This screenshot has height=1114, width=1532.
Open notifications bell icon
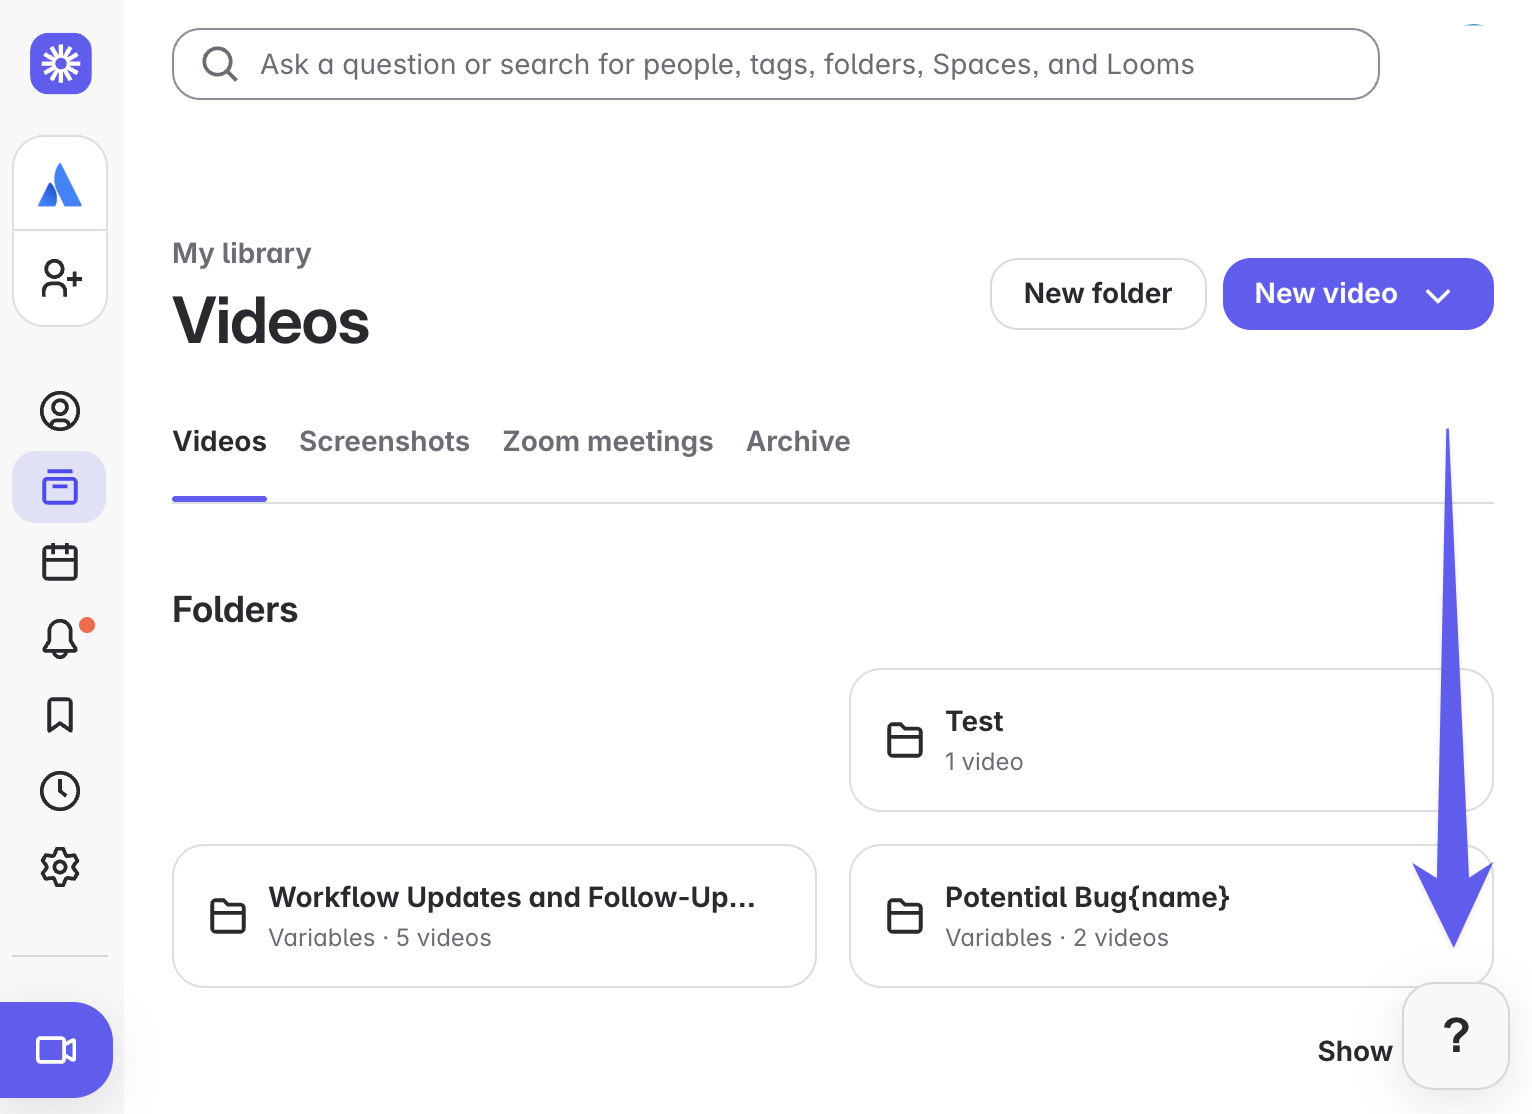60,638
